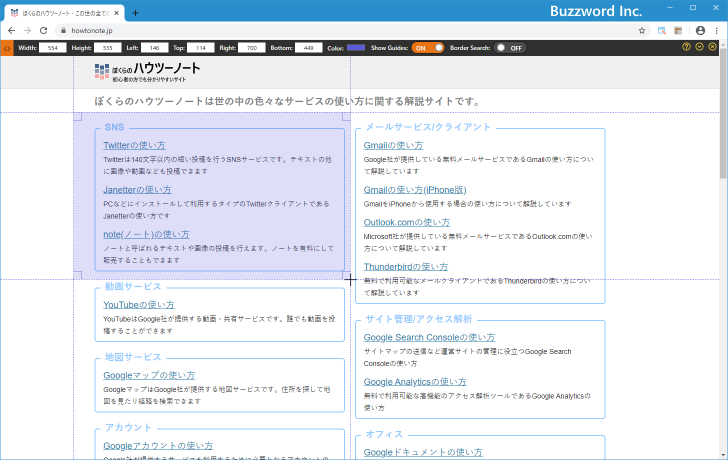Viewport: 728px width, 460px height.
Task: Open the Chrome profile avatar
Action: coord(700,31)
